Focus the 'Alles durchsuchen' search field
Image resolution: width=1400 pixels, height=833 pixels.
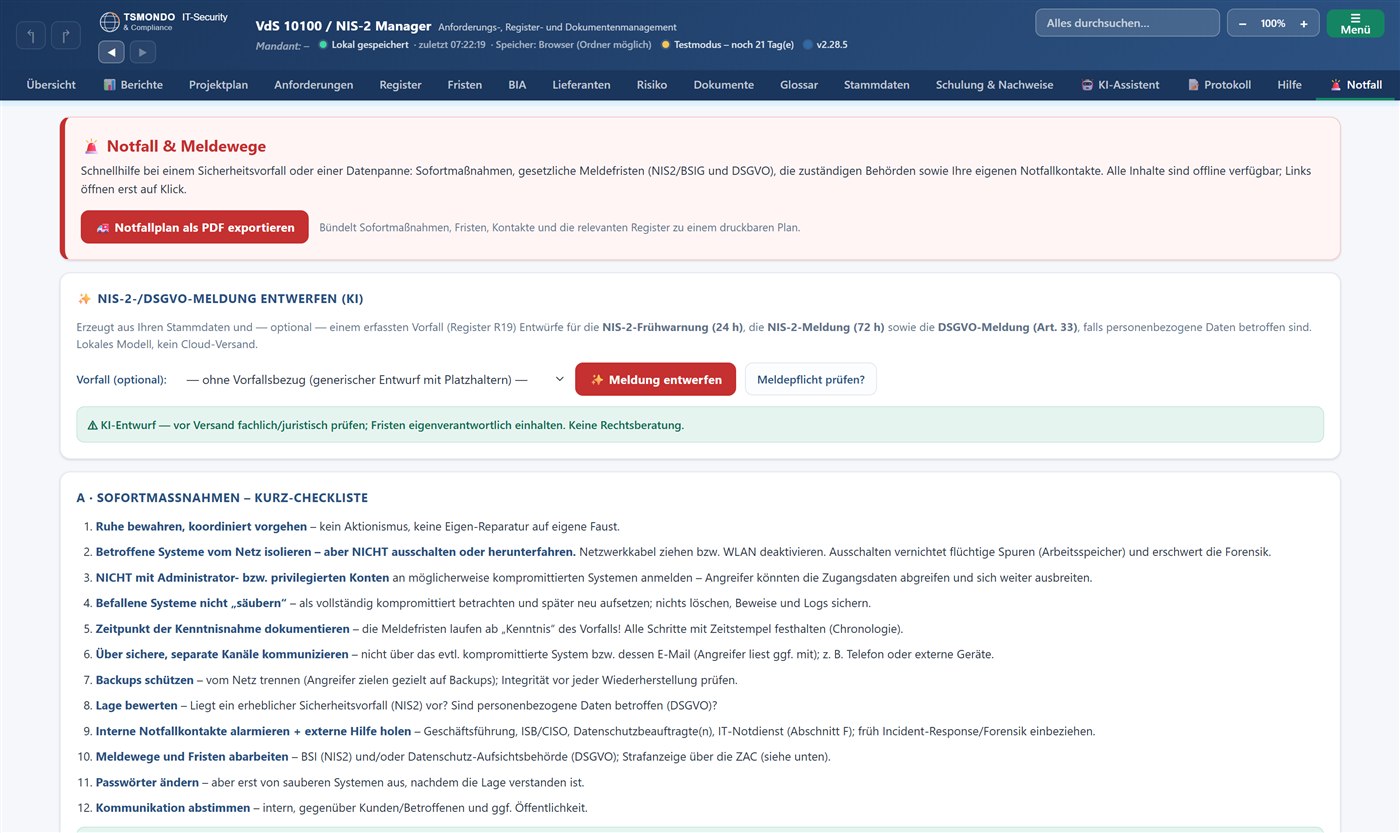1127,23
